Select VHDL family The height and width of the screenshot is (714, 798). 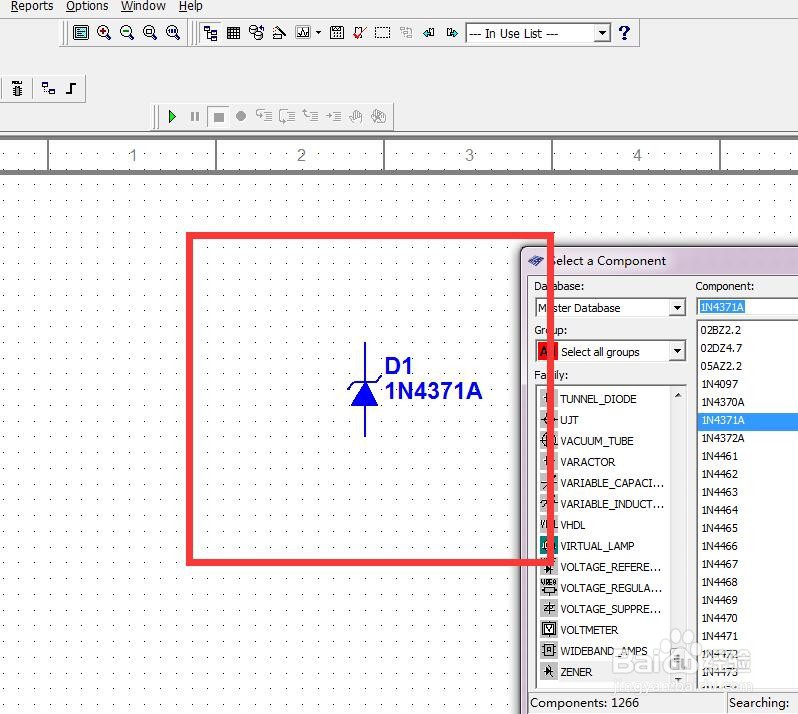[x=573, y=525]
